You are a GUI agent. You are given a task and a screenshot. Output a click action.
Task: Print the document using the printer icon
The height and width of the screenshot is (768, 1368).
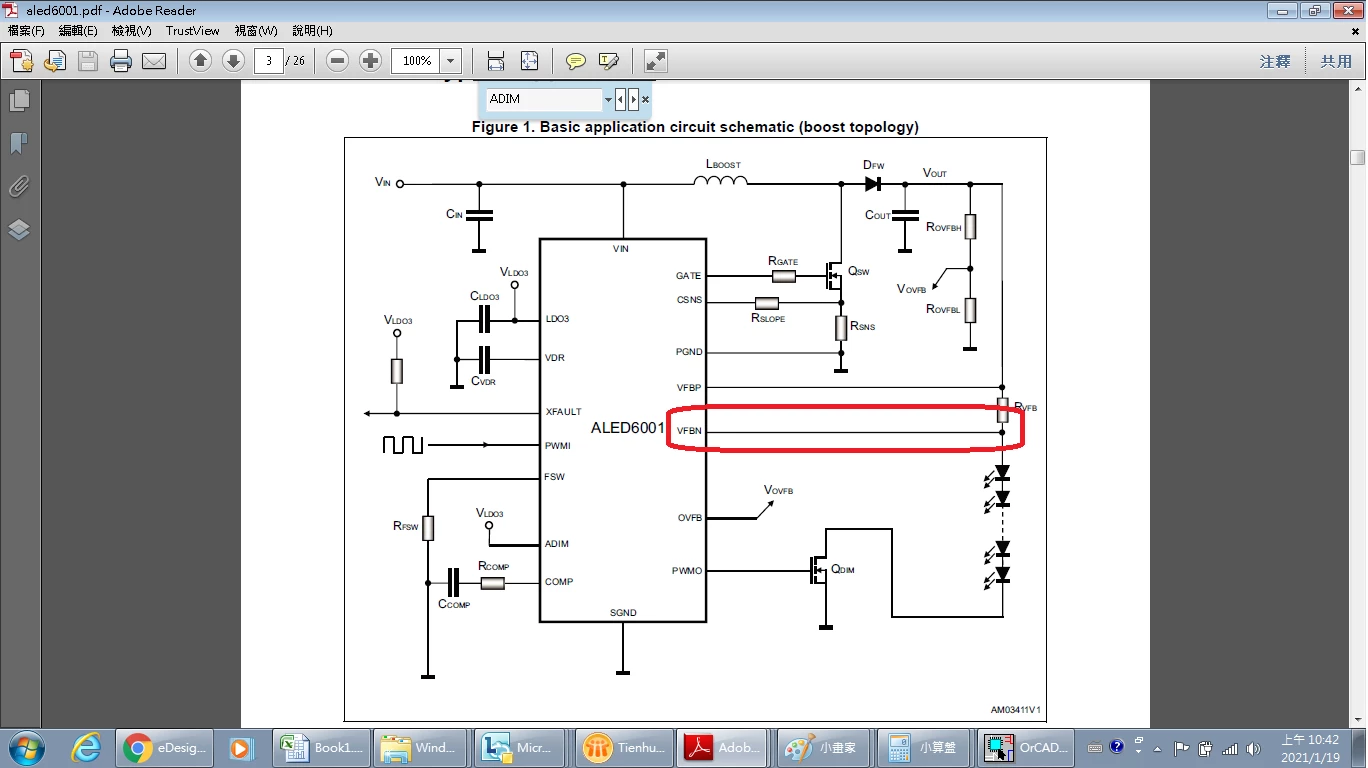121,61
